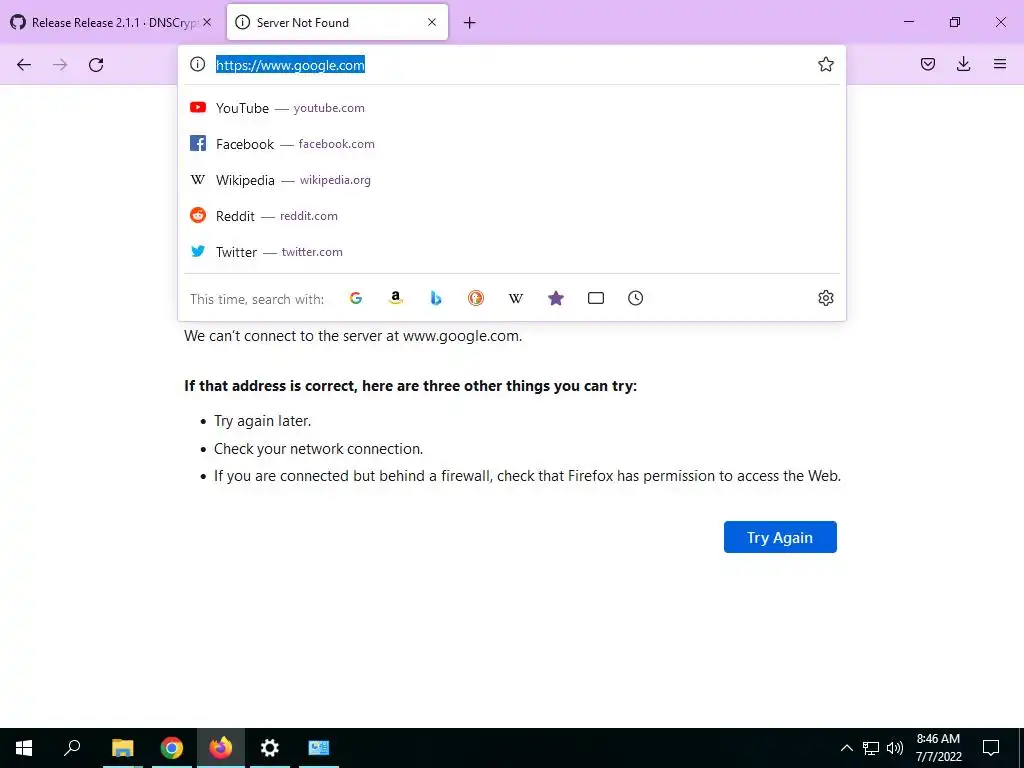Click the Try Again button
The height and width of the screenshot is (768, 1024).
click(x=780, y=537)
